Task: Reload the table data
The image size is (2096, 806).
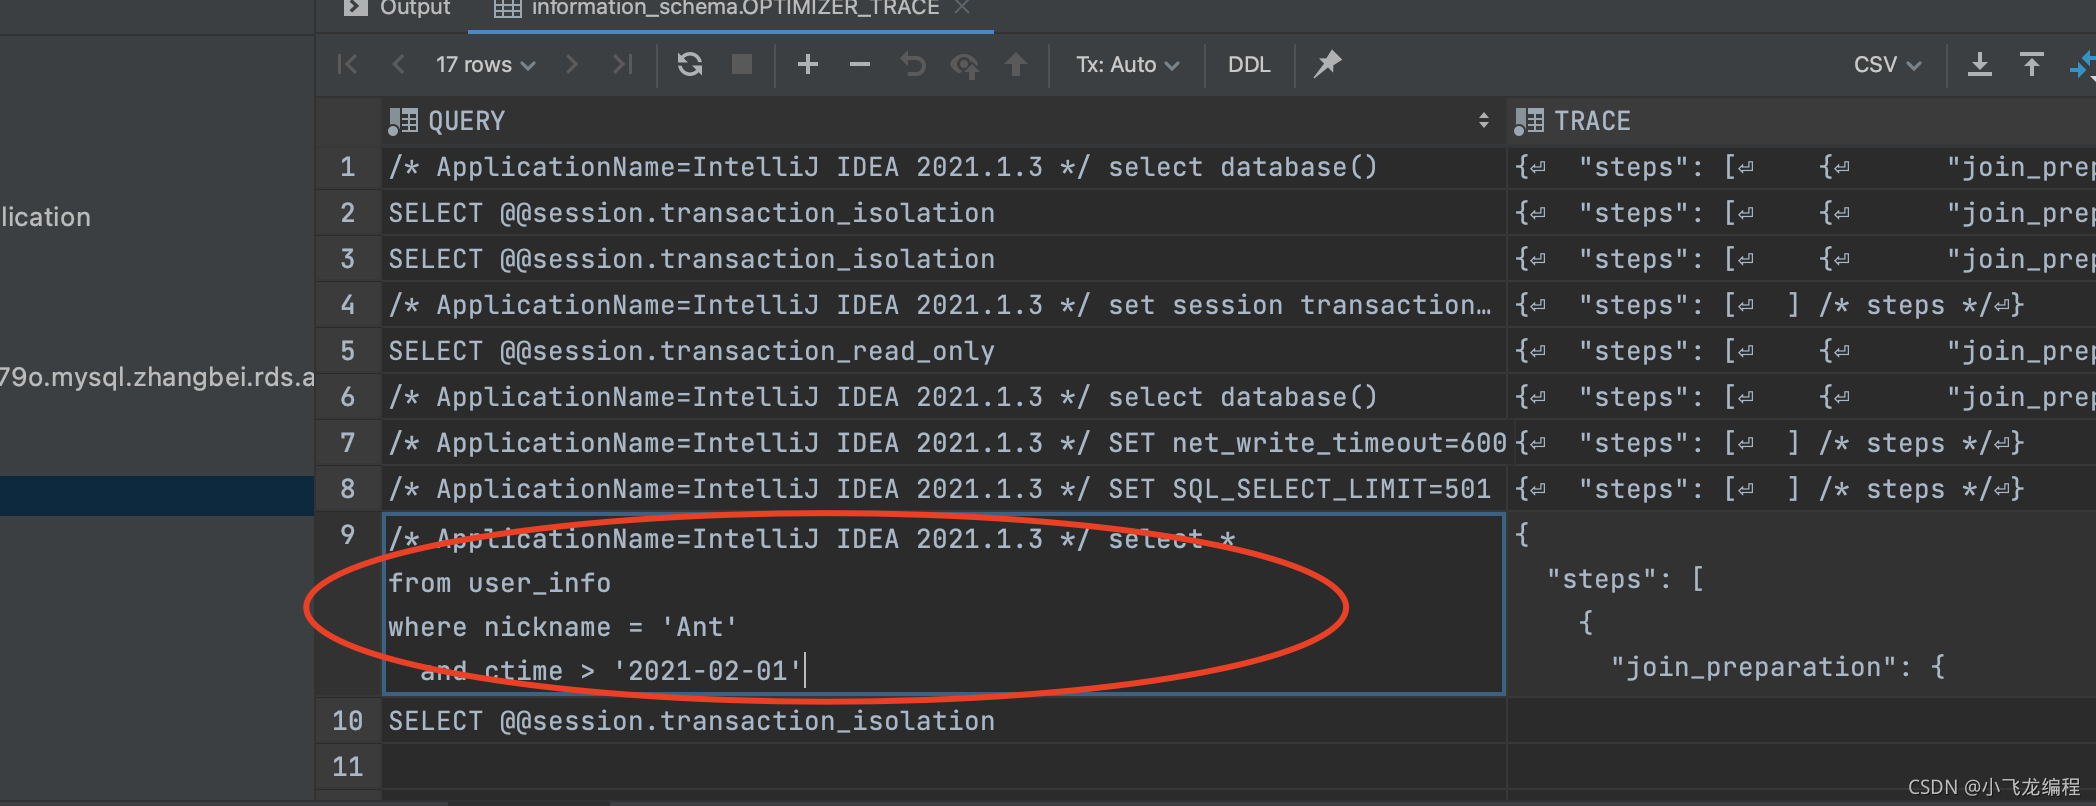Action: coord(690,65)
